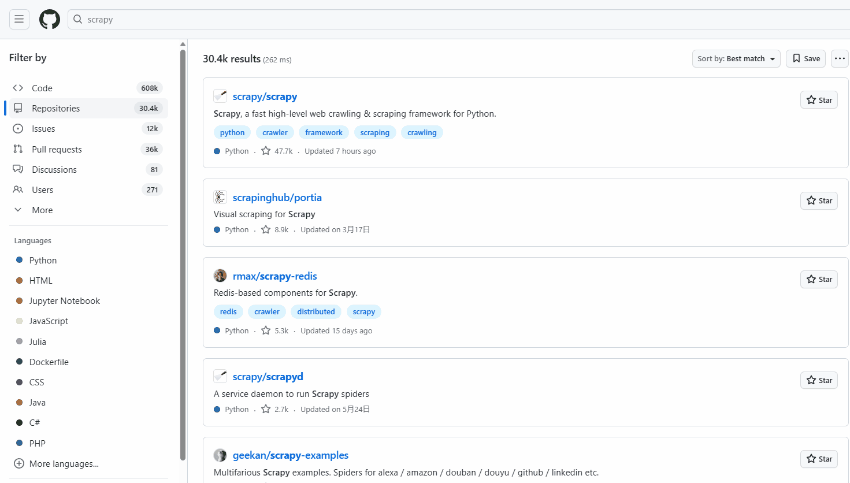Expand the More filter options
850x483 pixels.
click(42, 210)
